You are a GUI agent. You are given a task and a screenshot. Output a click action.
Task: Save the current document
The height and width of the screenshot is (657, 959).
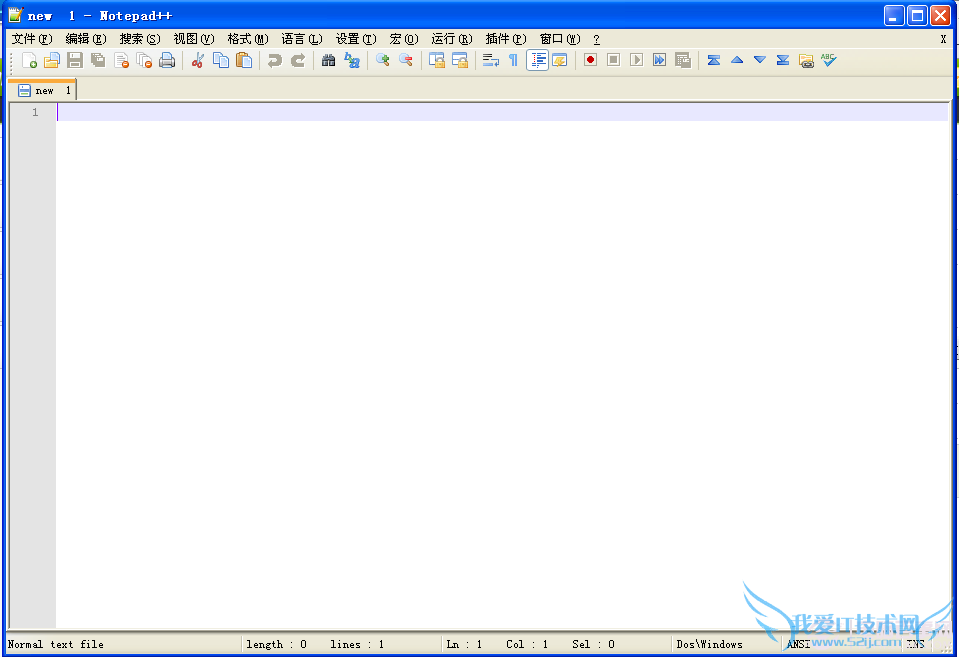point(74,60)
